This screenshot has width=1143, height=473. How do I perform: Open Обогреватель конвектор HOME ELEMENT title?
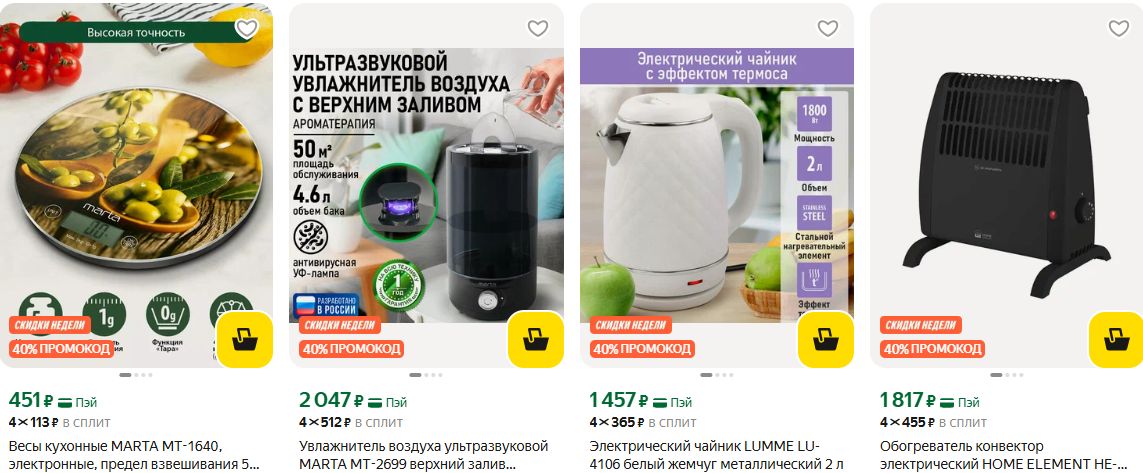tap(1006, 454)
